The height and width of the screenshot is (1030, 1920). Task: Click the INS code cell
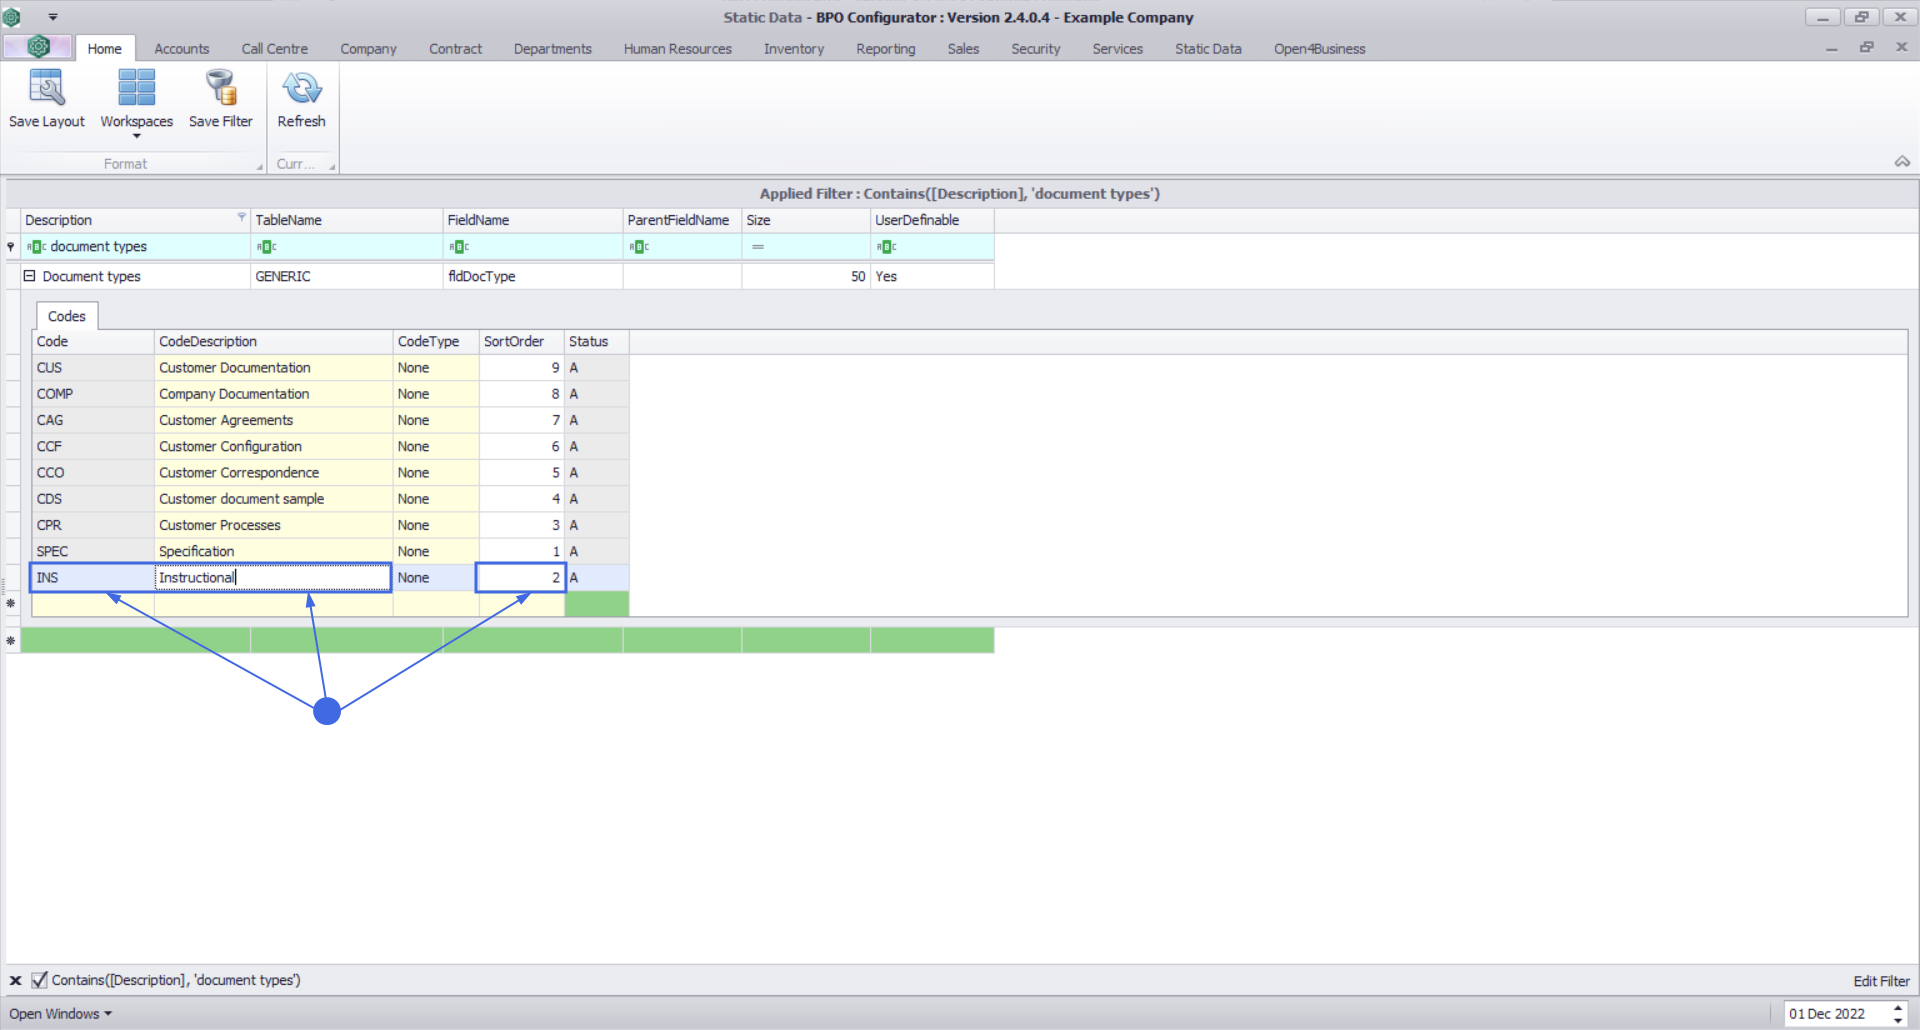(93, 577)
